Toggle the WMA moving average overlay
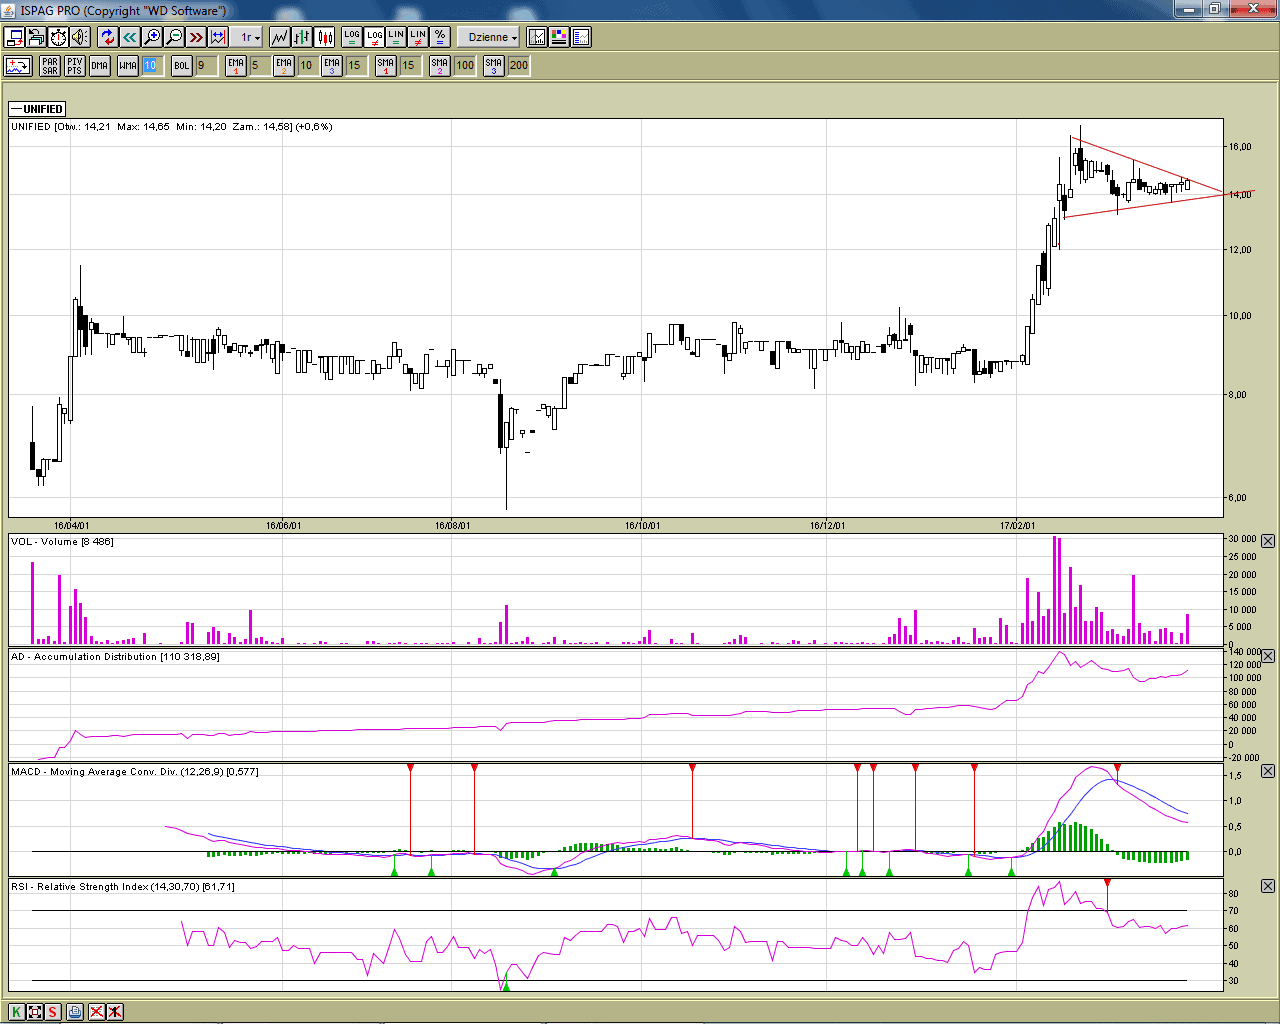 pos(128,66)
